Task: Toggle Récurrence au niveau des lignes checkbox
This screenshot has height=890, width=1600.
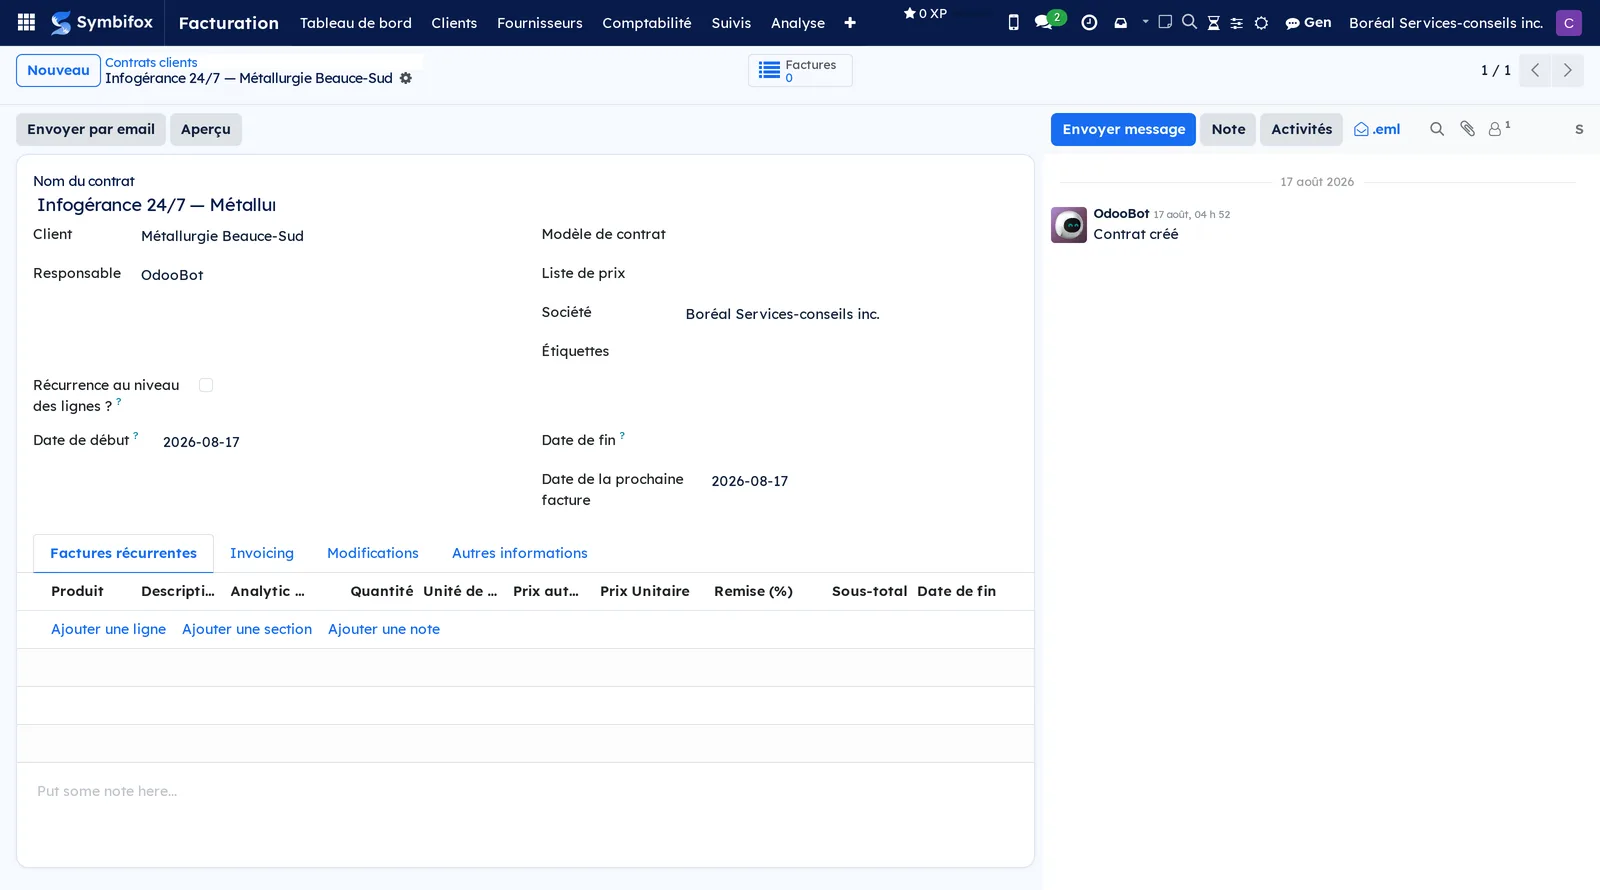Action: coord(206,385)
